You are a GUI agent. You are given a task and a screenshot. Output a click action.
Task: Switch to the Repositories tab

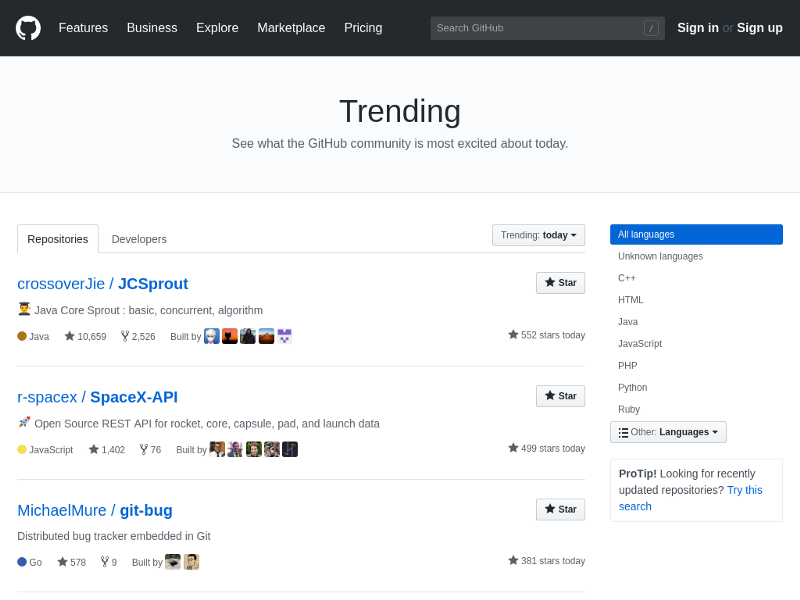coord(58,239)
